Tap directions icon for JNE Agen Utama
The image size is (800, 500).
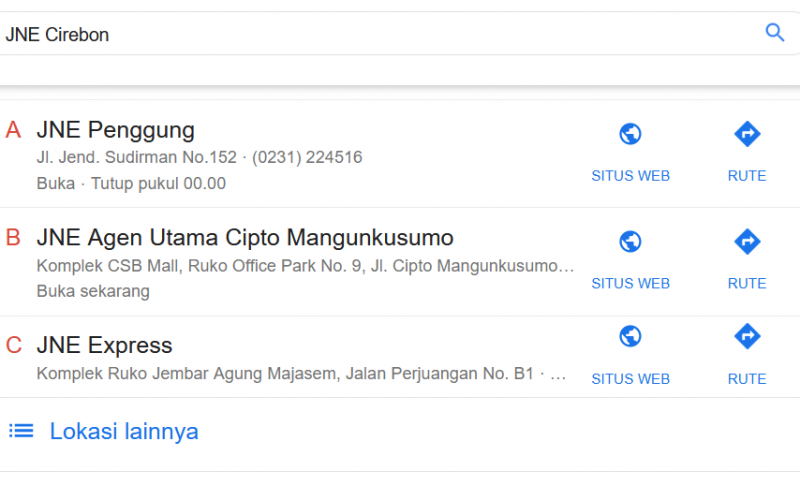coord(747,241)
